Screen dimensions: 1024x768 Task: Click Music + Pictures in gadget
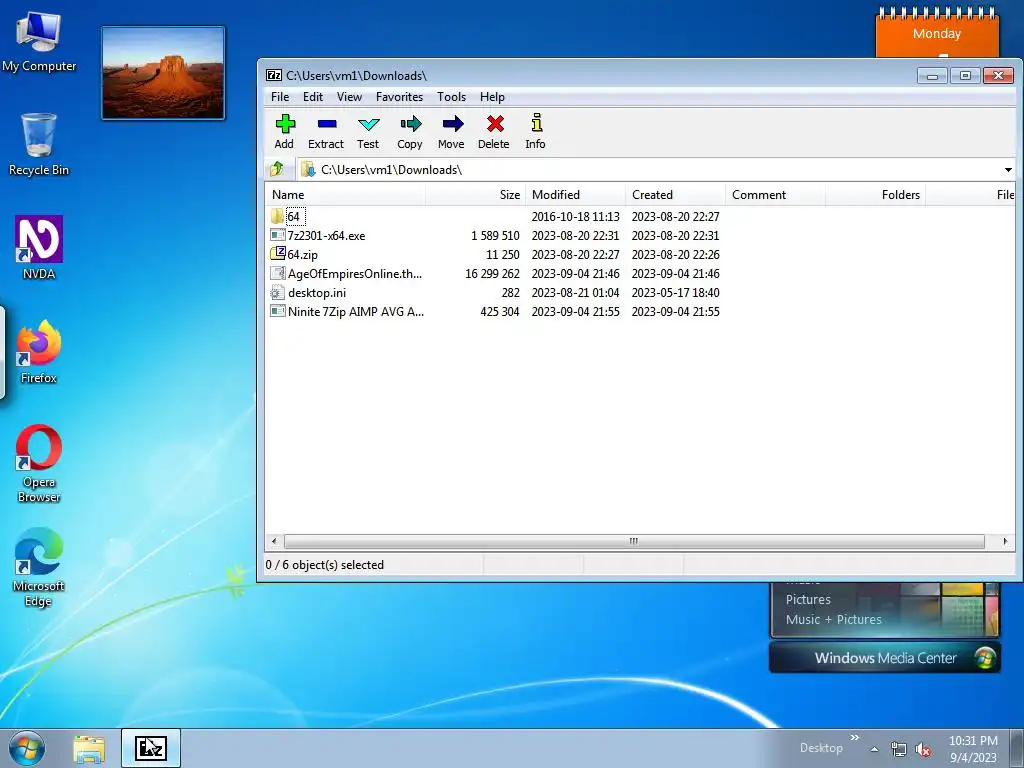tap(833, 620)
